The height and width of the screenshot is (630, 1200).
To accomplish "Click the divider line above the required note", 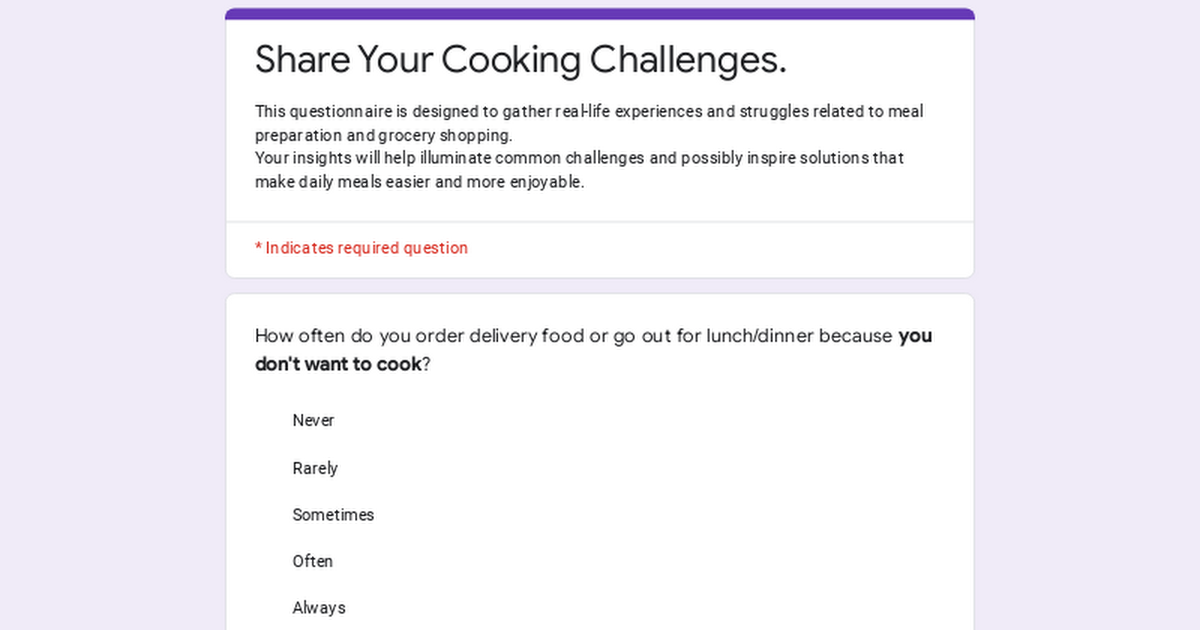I will (x=600, y=222).
